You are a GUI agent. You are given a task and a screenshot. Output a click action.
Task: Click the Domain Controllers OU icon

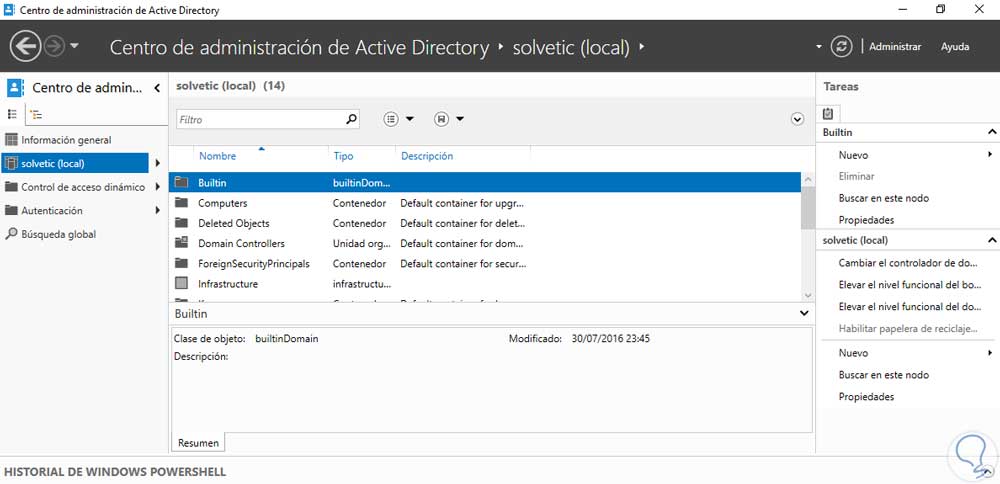pos(182,243)
